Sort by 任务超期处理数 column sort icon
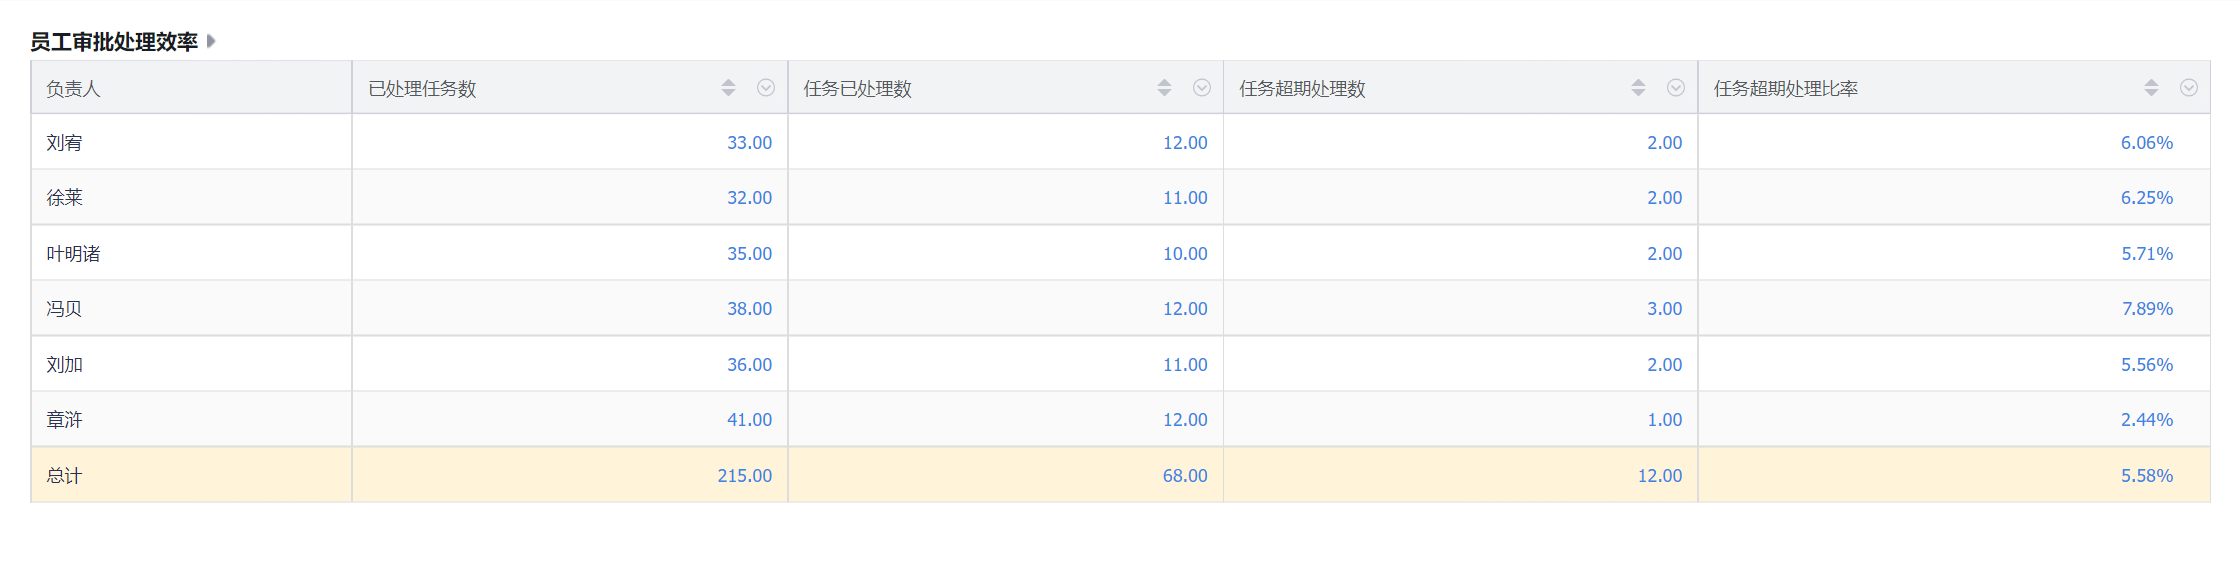 coord(1638,88)
